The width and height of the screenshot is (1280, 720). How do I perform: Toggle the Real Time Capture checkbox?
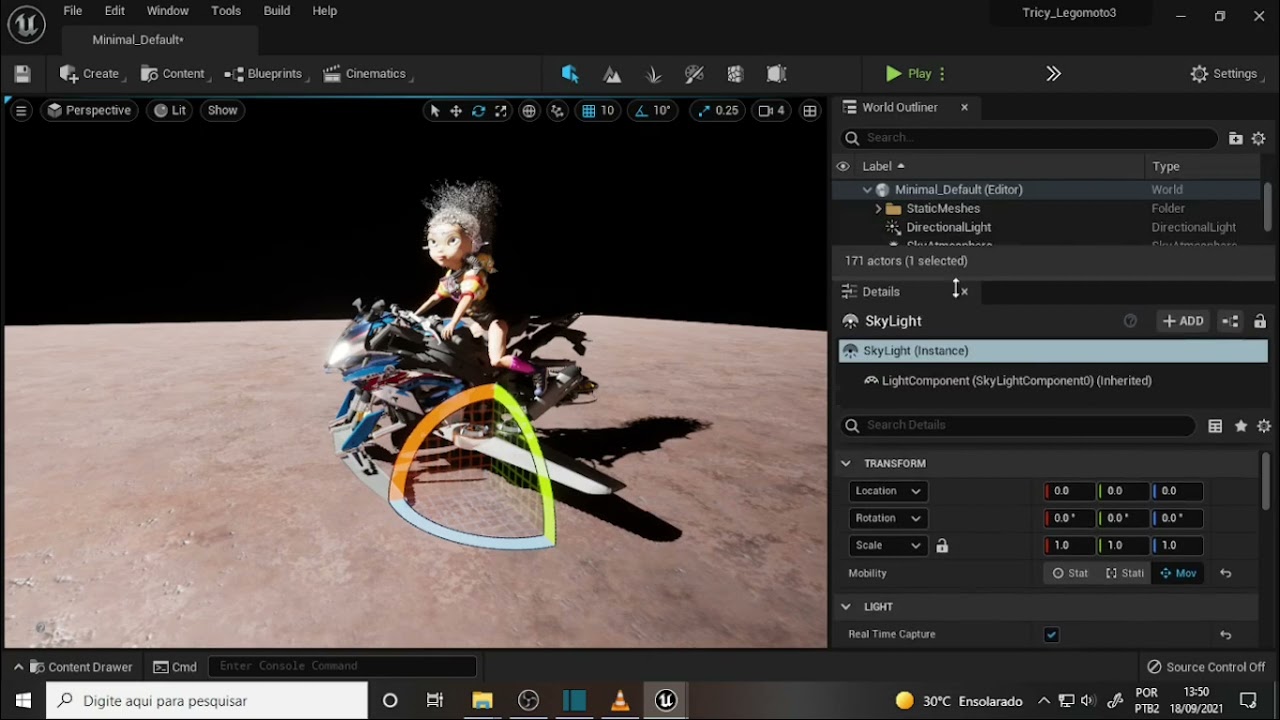click(x=1051, y=635)
